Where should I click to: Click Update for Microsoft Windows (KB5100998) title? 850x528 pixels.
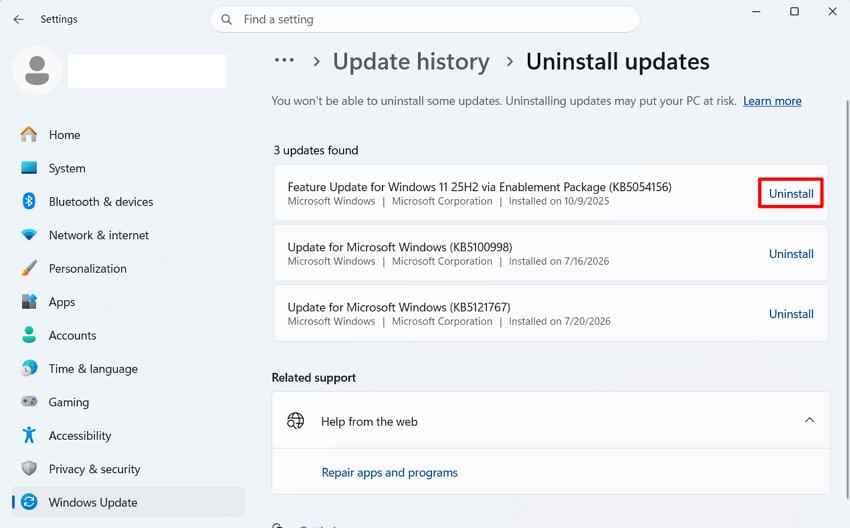400,247
